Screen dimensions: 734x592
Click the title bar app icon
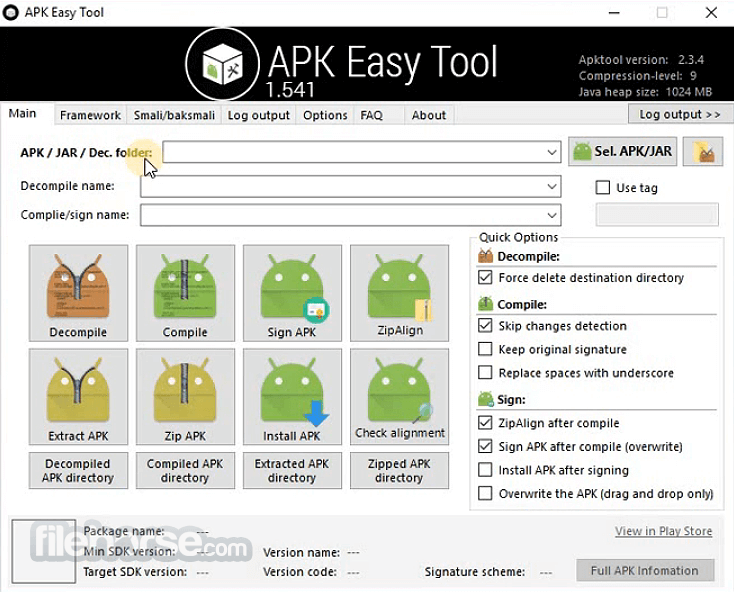10,13
